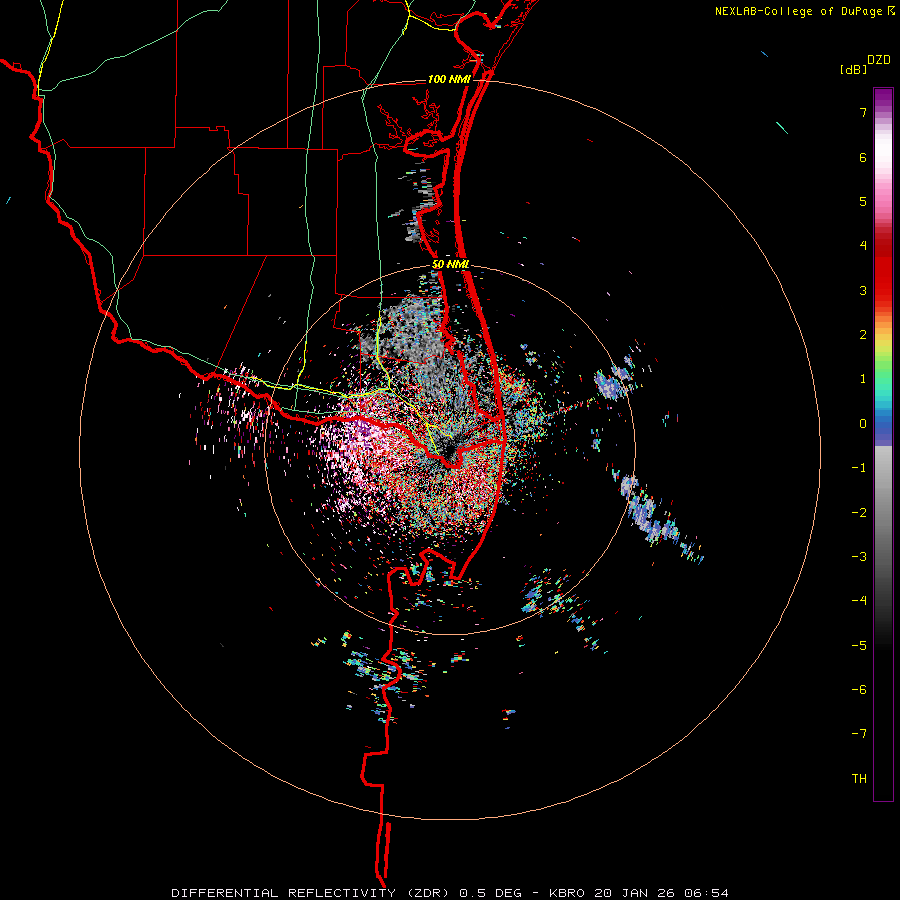
Task: Click the 6 value on color scale
Action: click(x=863, y=157)
